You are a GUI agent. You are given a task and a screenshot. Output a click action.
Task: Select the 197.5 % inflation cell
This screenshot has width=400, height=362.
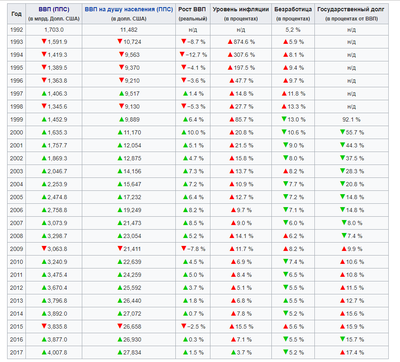pos(241,68)
